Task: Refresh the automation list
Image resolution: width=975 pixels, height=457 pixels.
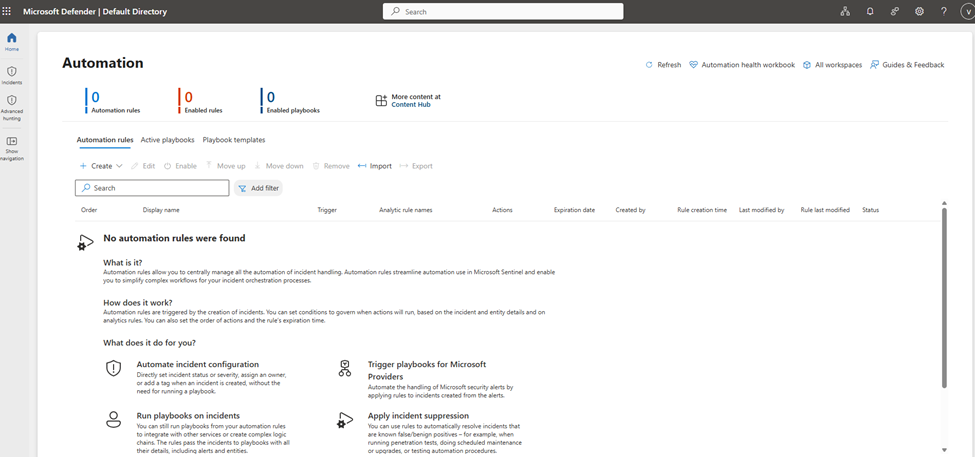Action: pos(663,65)
